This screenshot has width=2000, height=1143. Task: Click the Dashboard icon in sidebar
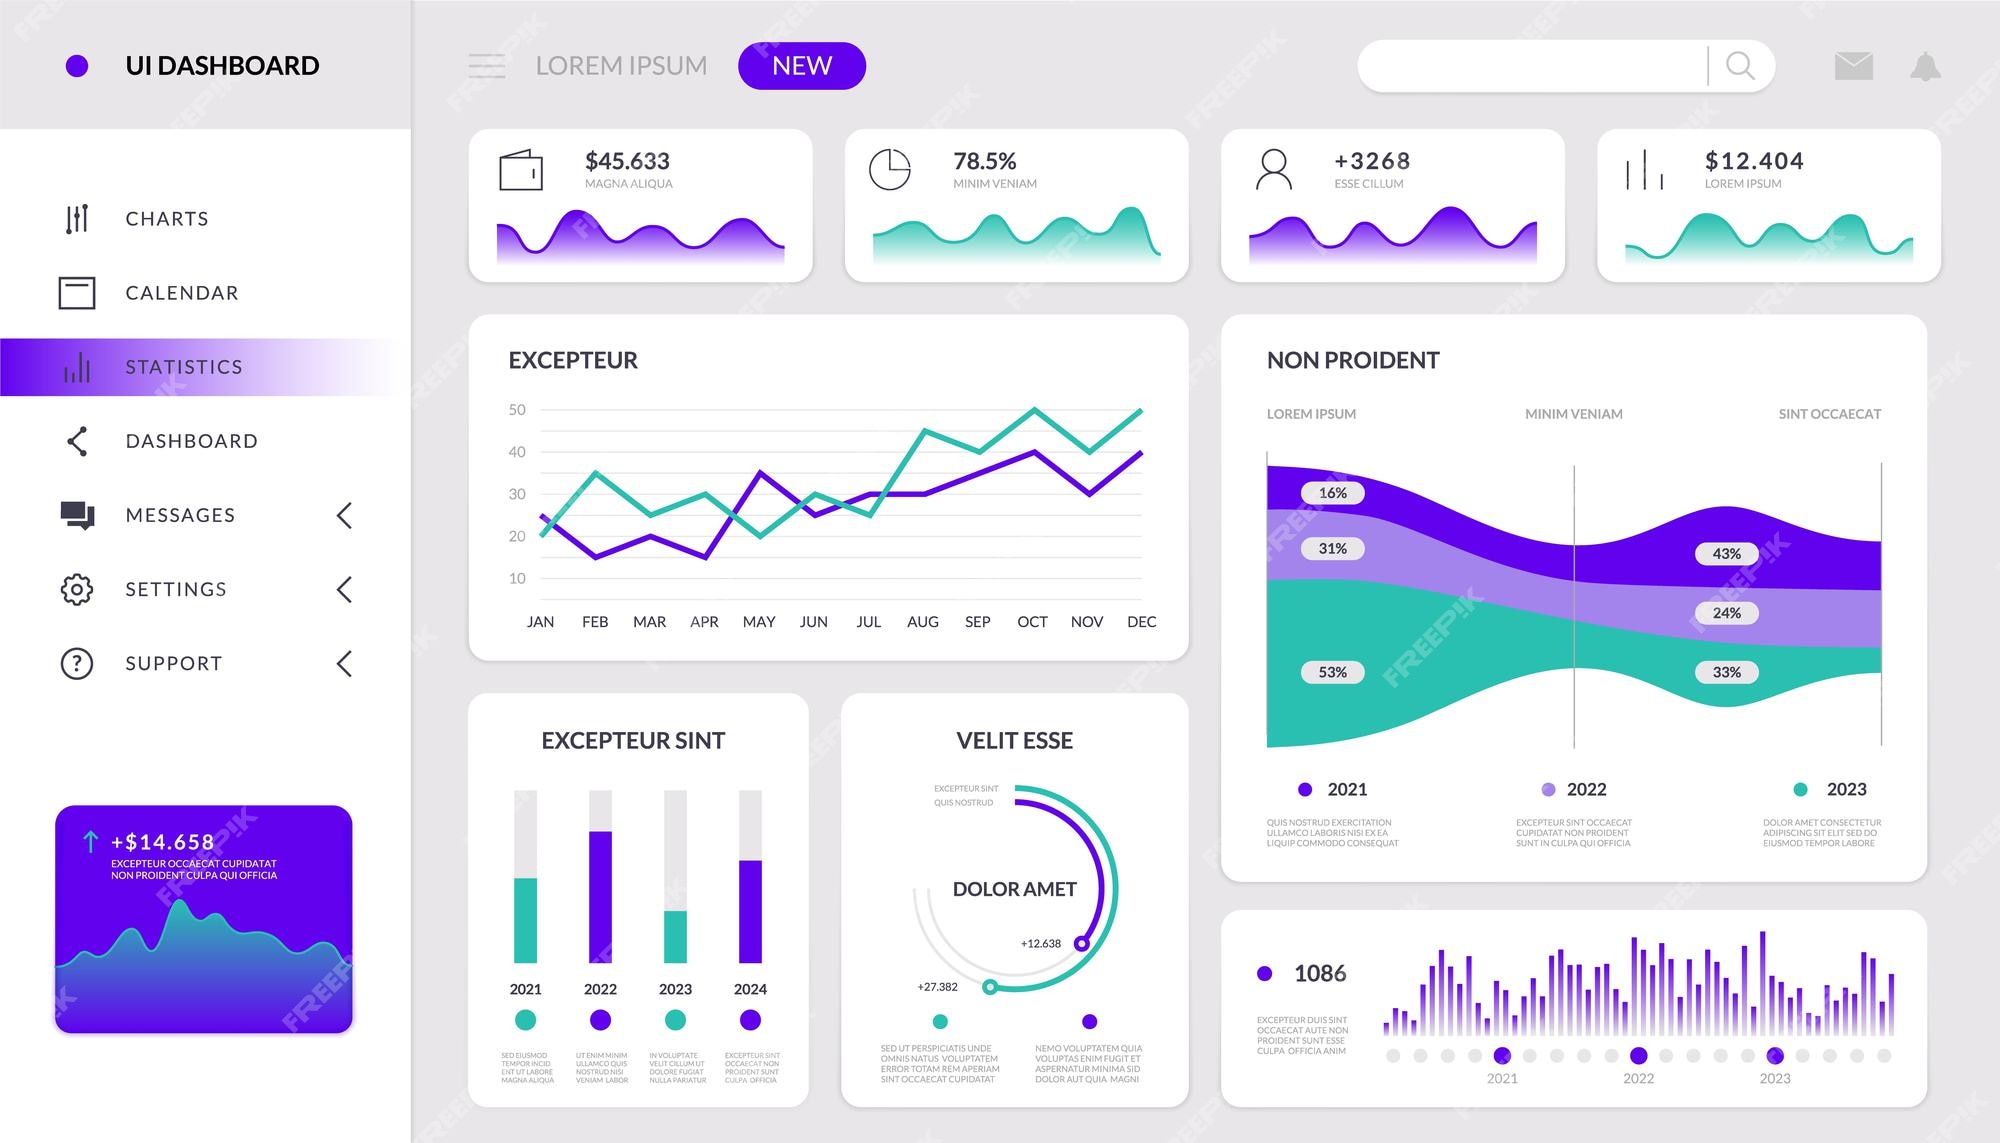pyautogui.click(x=76, y=440)
